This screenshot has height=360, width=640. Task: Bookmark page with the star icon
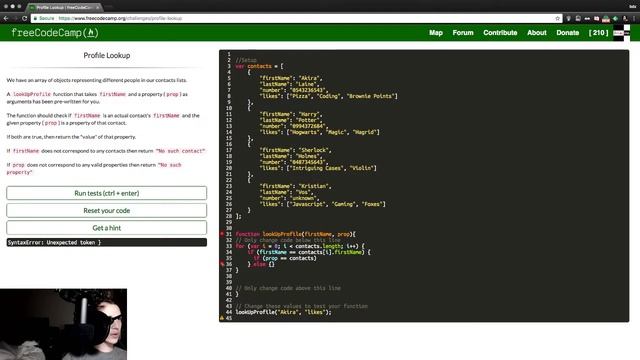pyautogui.click(x=558, y=18)
